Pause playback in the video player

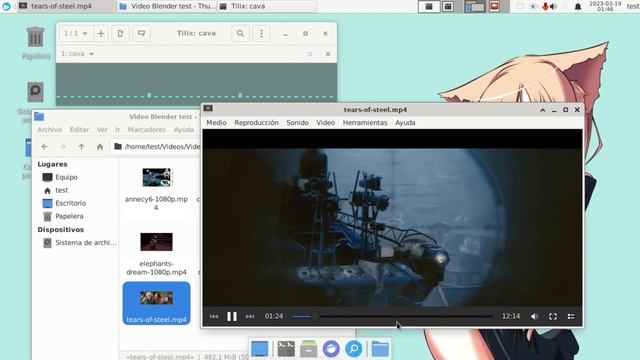[231, 316]
